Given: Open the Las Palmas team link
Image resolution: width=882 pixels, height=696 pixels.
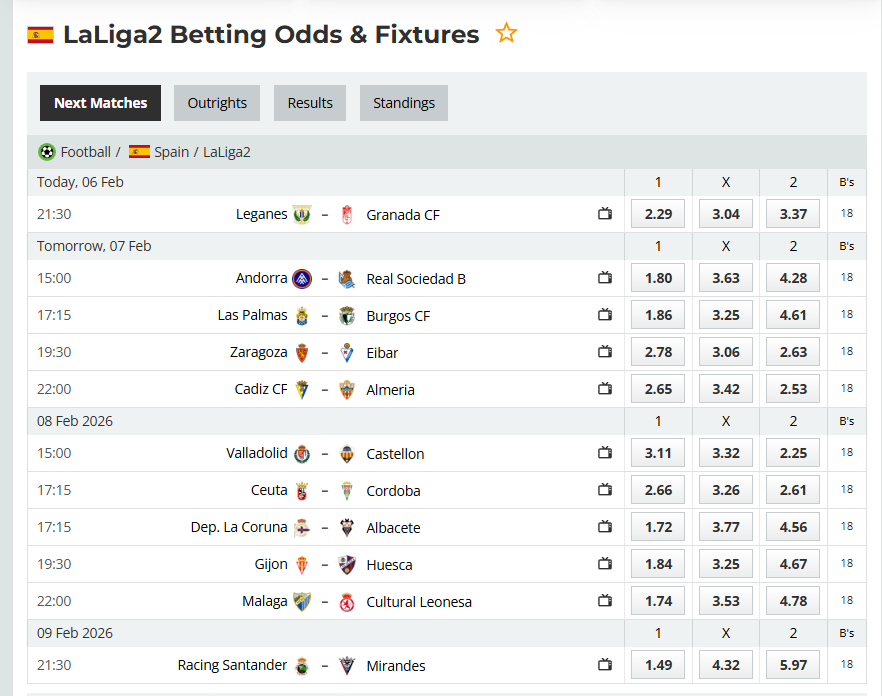Looking at the screenshot, I should tap(252, 314).
